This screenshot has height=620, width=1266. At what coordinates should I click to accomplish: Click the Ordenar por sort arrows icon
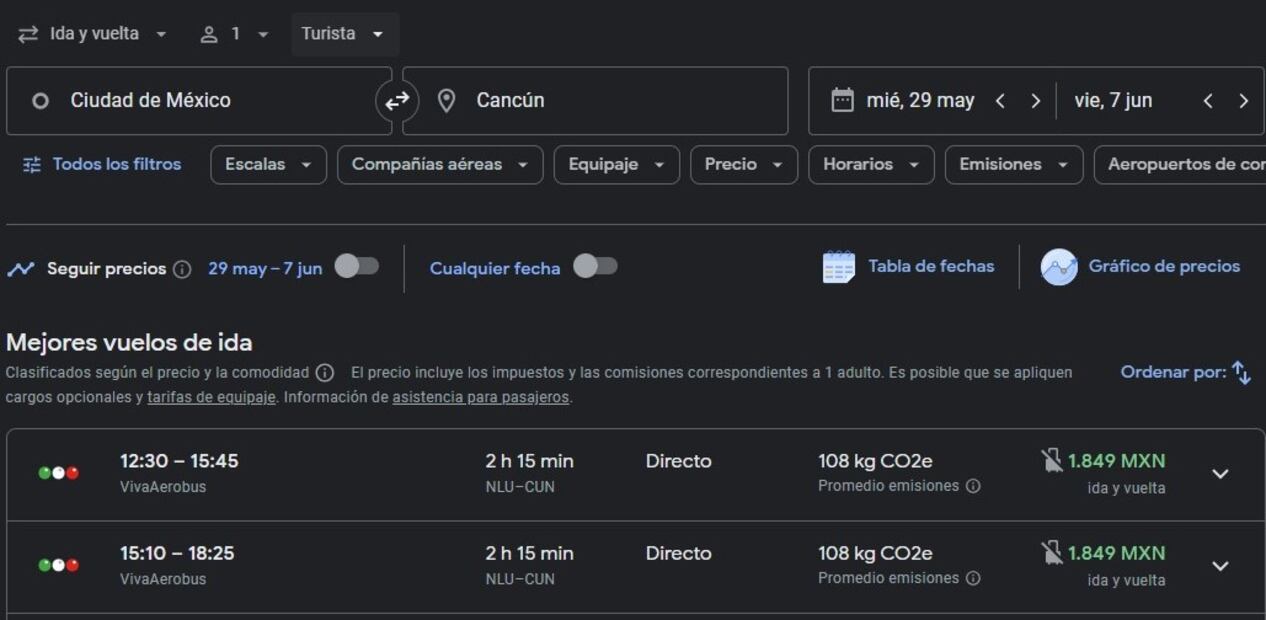[x=1241, y=373]
